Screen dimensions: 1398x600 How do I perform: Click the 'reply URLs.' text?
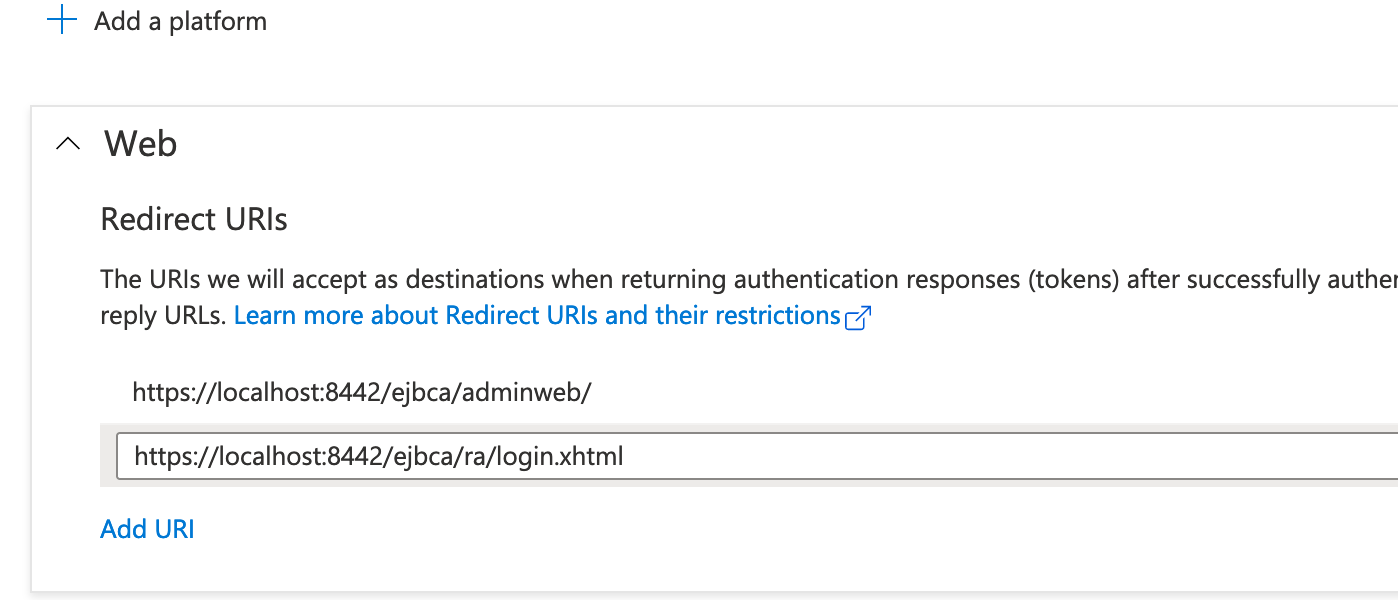pyautogui.click(x=162, y=316)
